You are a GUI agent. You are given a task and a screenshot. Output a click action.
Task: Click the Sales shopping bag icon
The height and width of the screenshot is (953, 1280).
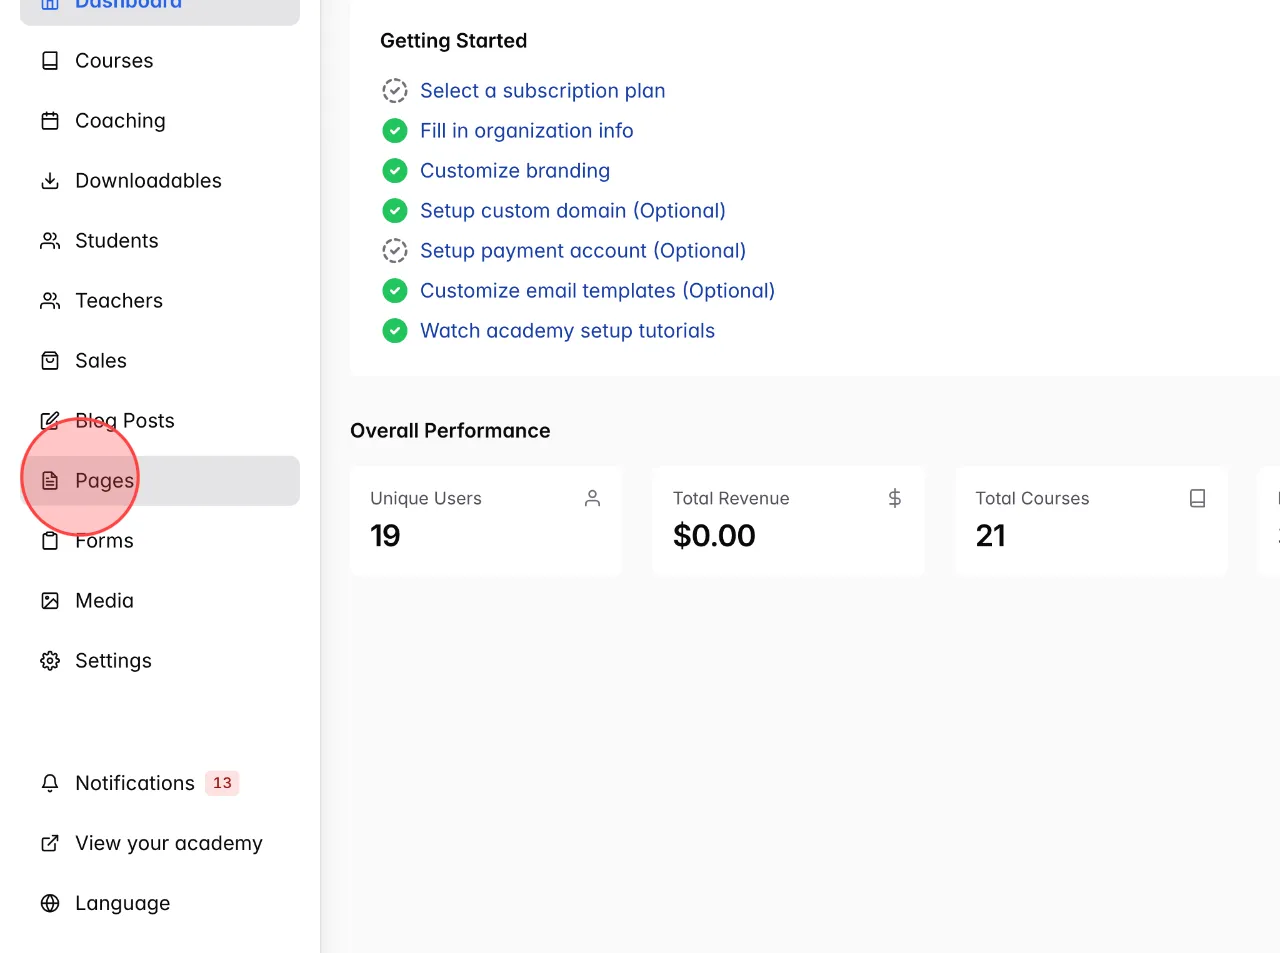tap(50, 361)
